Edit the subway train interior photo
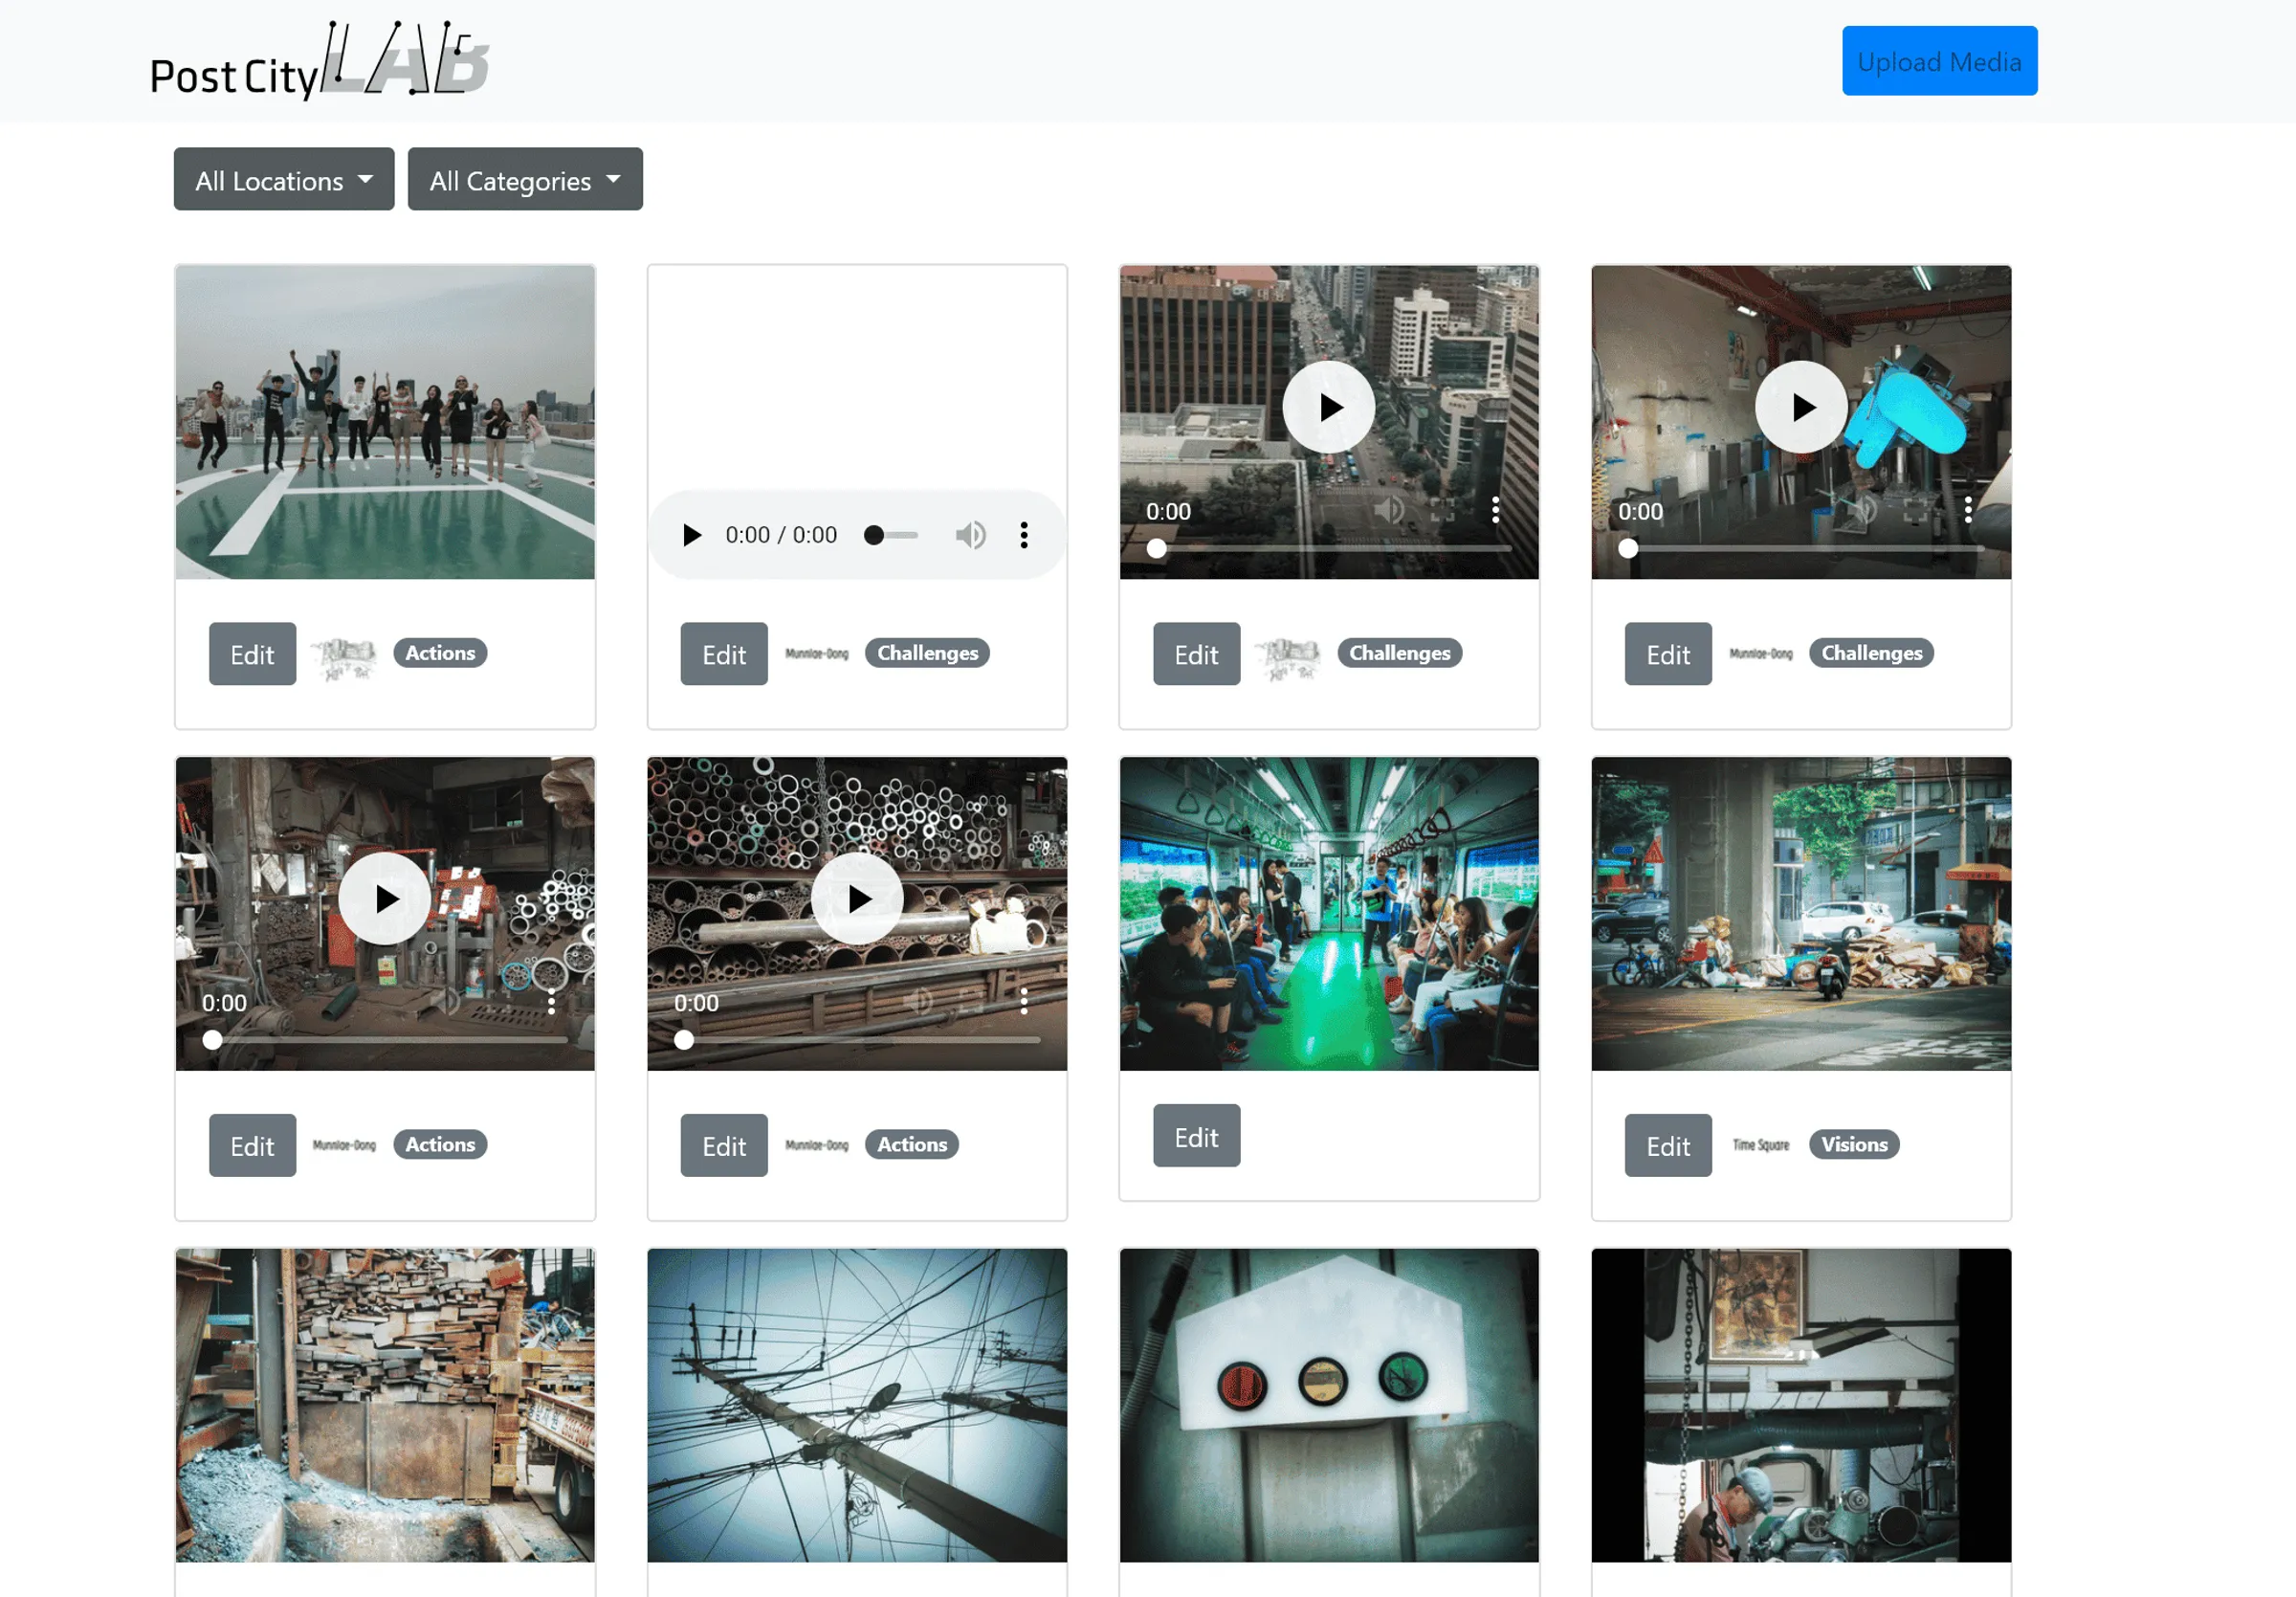The width and height of the screenshot is (2296, 1597). point(1196,1136)
